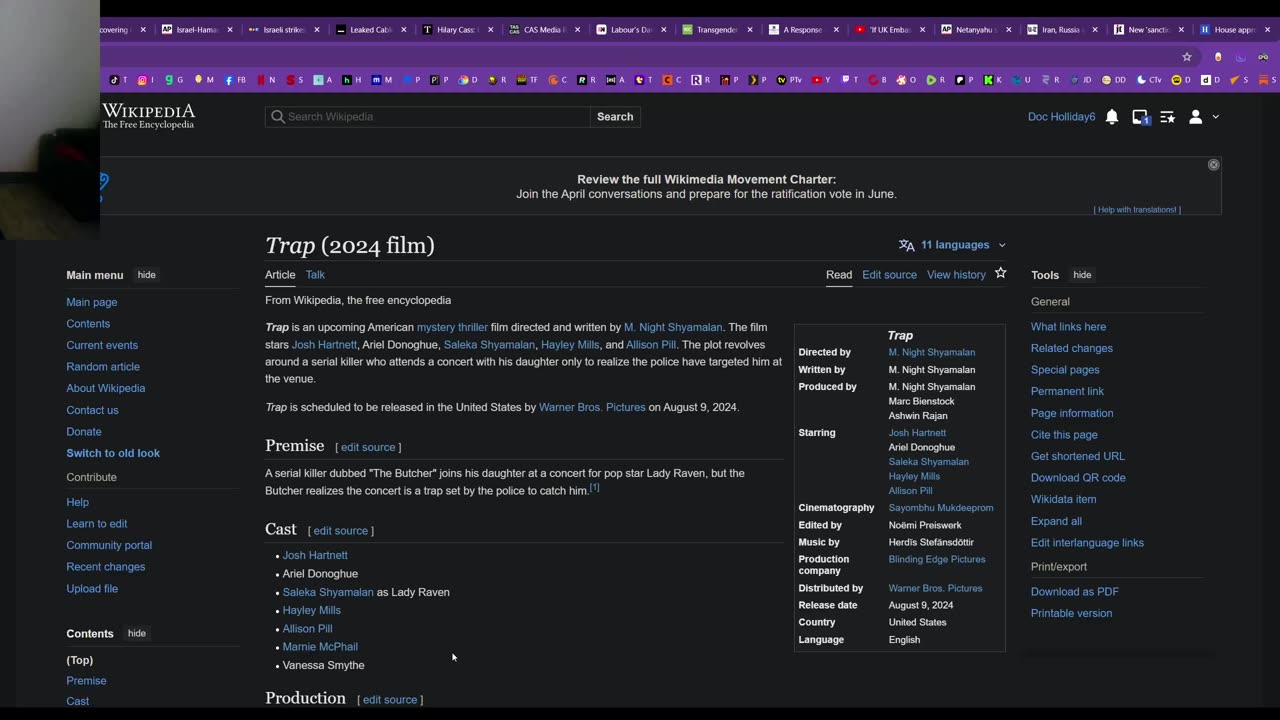Select the Read view tab
1280x720 pixels.
click(839, 275)
